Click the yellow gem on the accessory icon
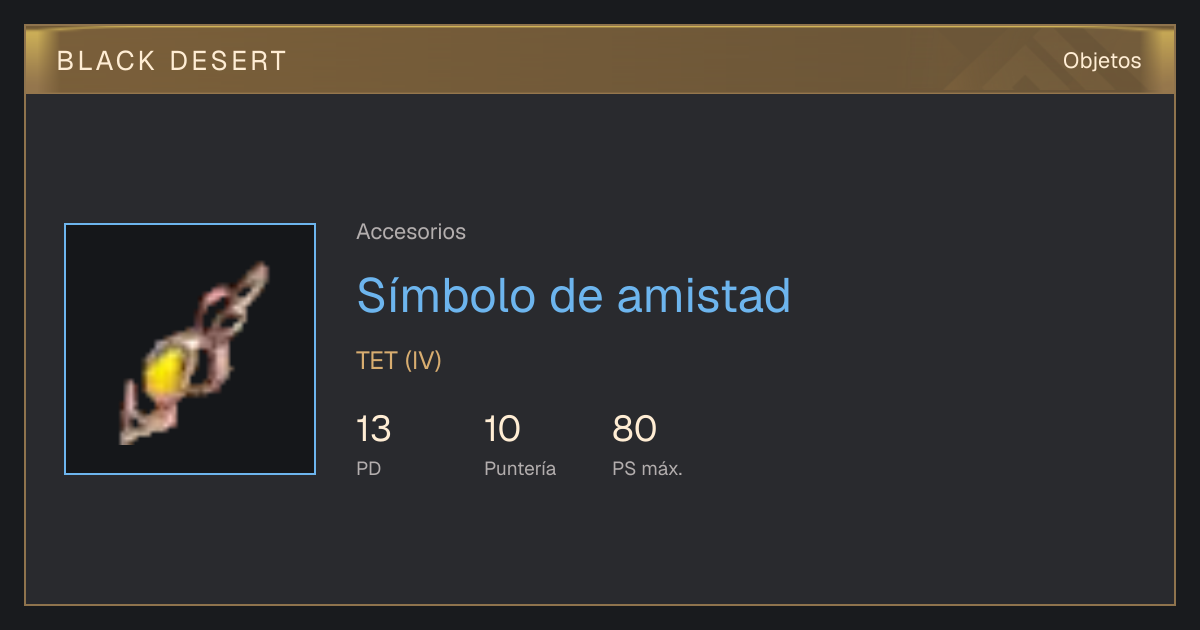1200x630 pixels. [163, 371]
